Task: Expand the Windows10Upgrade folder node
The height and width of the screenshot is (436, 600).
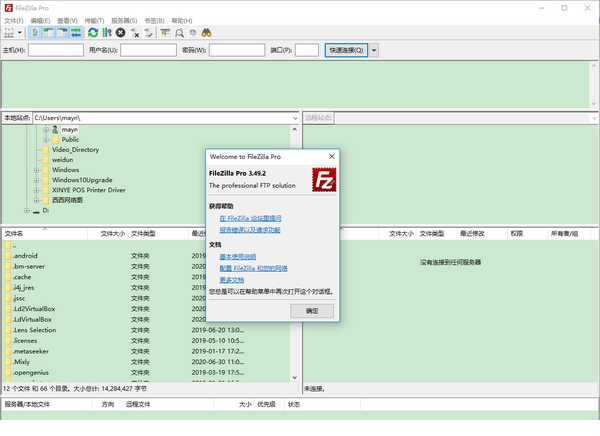Action: 36,180
